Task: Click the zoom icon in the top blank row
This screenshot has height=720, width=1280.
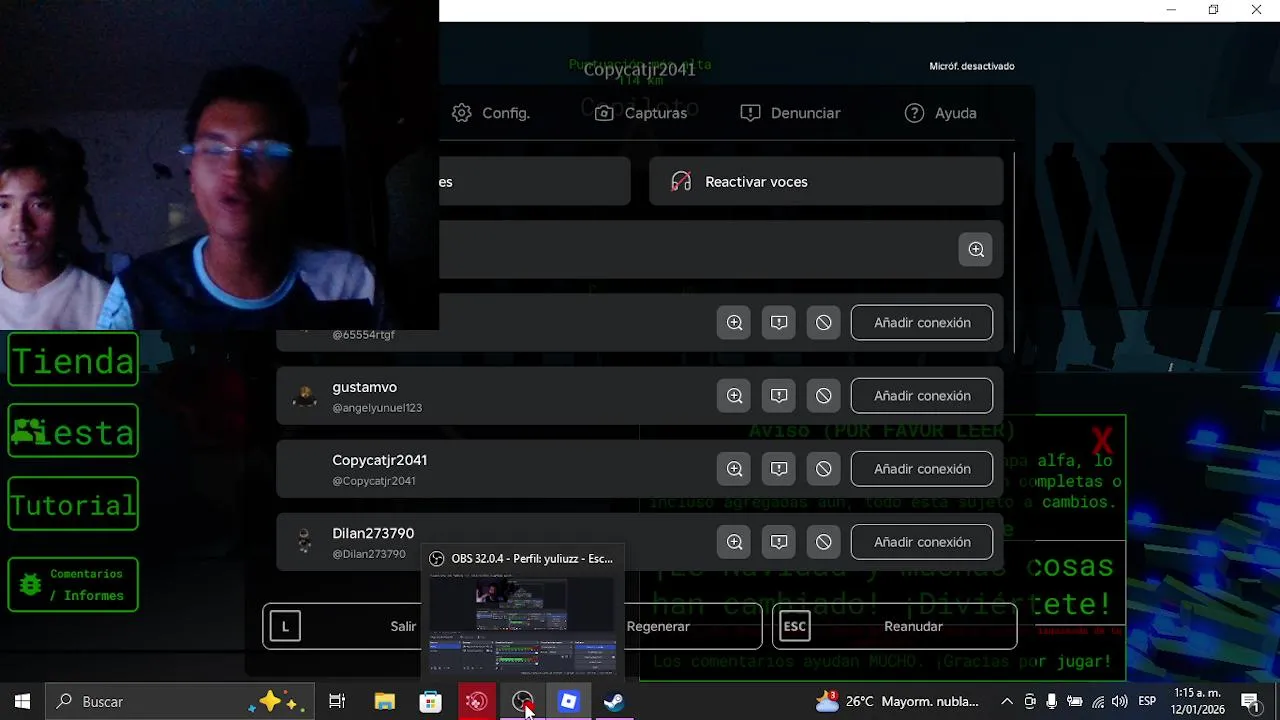Action: 976,250
